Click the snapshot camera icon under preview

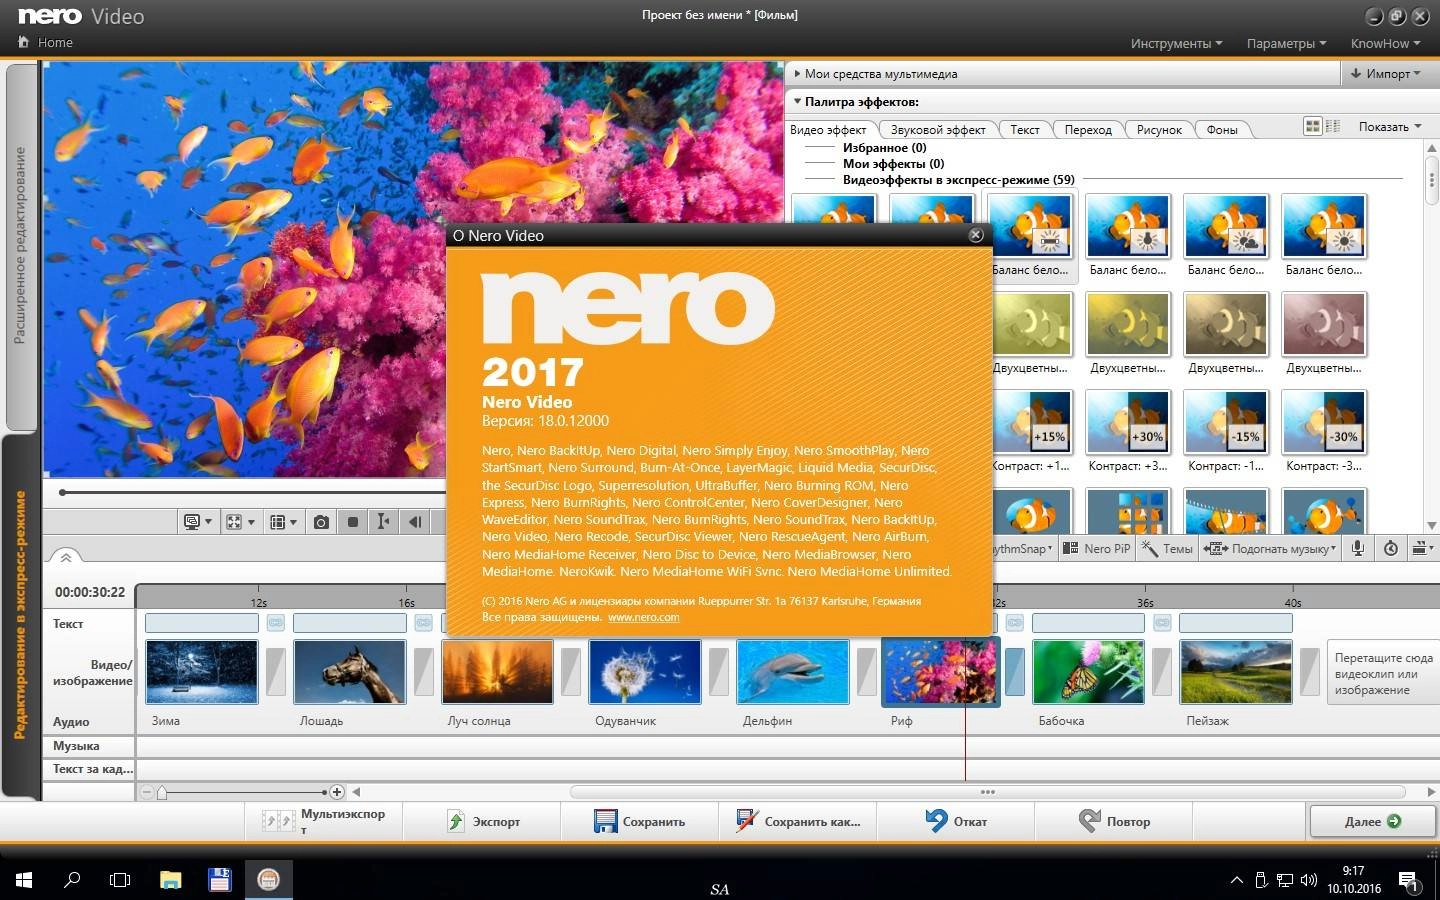coord(321,522)
